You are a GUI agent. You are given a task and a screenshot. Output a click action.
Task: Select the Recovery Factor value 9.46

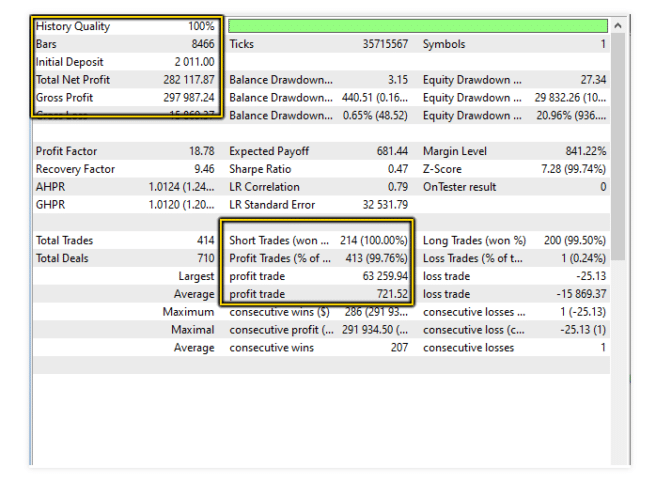[203, 169]
